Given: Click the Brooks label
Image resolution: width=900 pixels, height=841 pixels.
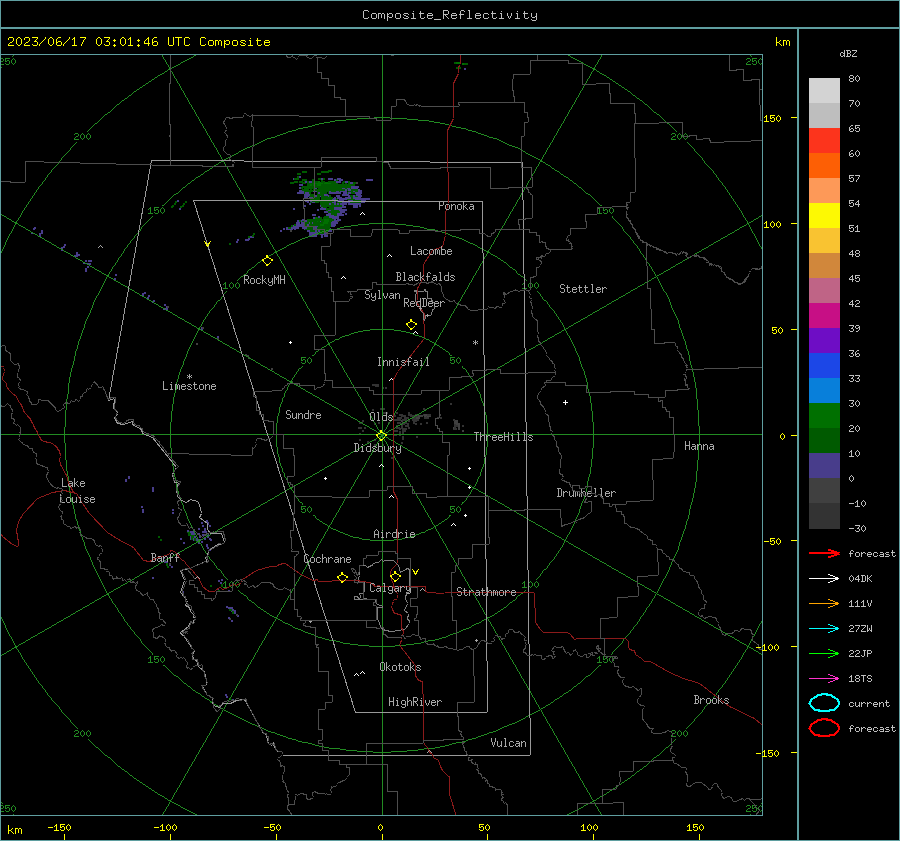Looking at the screenshot, I should [x=711, y=700].
